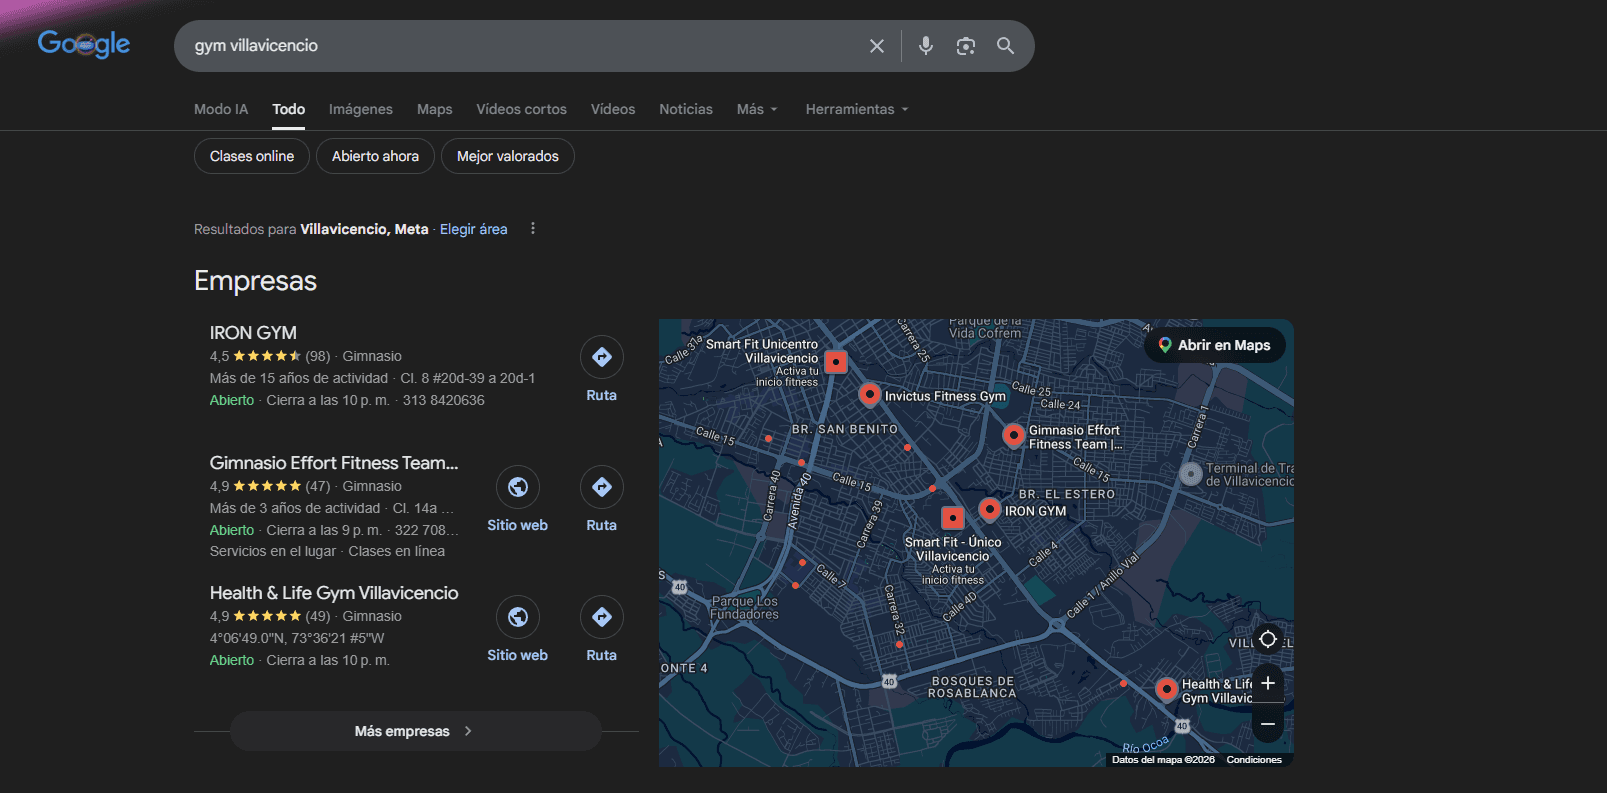Click the Smart Fit Único ad marker
1607x793 pixels.
pyautogui.click(x=953, y=517)
